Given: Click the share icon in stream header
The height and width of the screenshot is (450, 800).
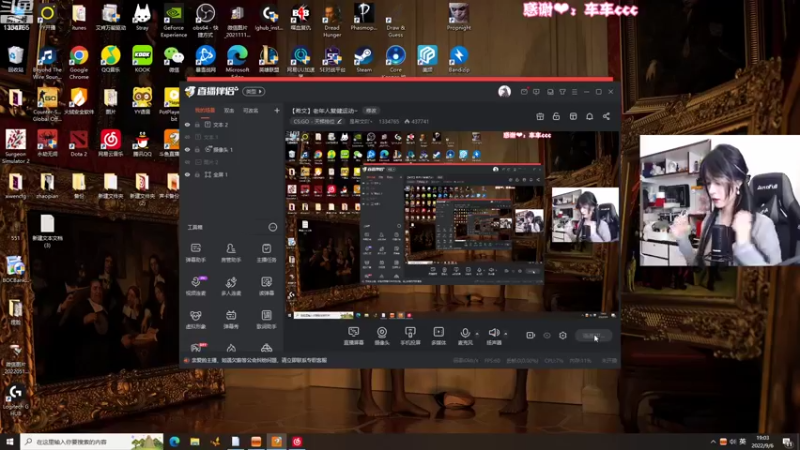Looking at the screenshot, I should coord(606,116).
